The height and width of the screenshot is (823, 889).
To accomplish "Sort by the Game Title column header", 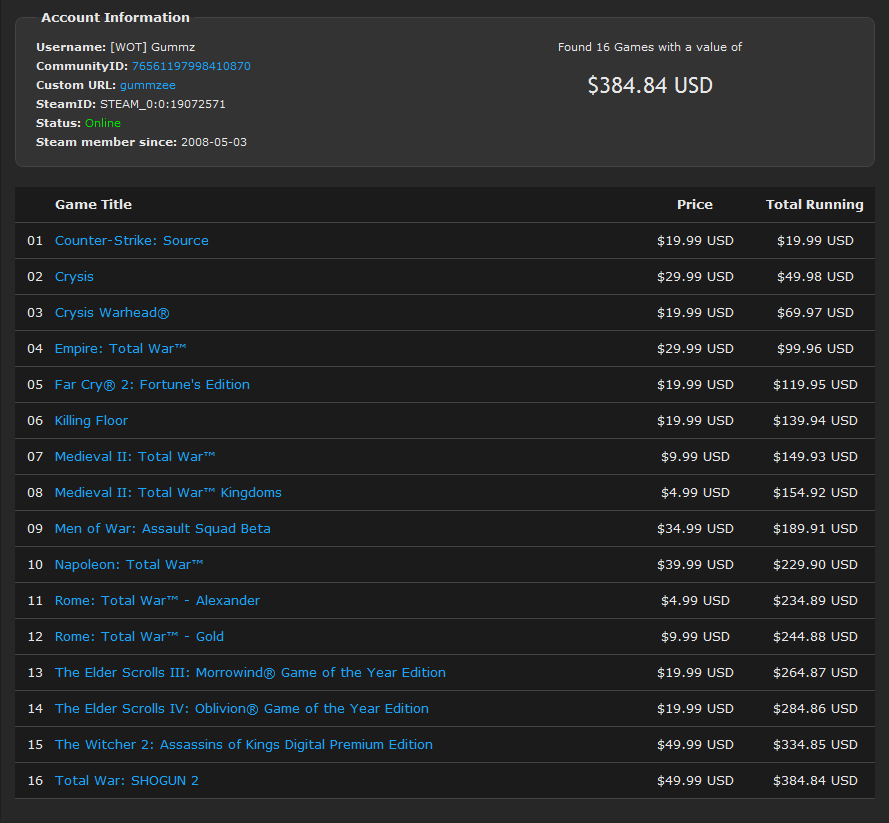I will (93, 204).
